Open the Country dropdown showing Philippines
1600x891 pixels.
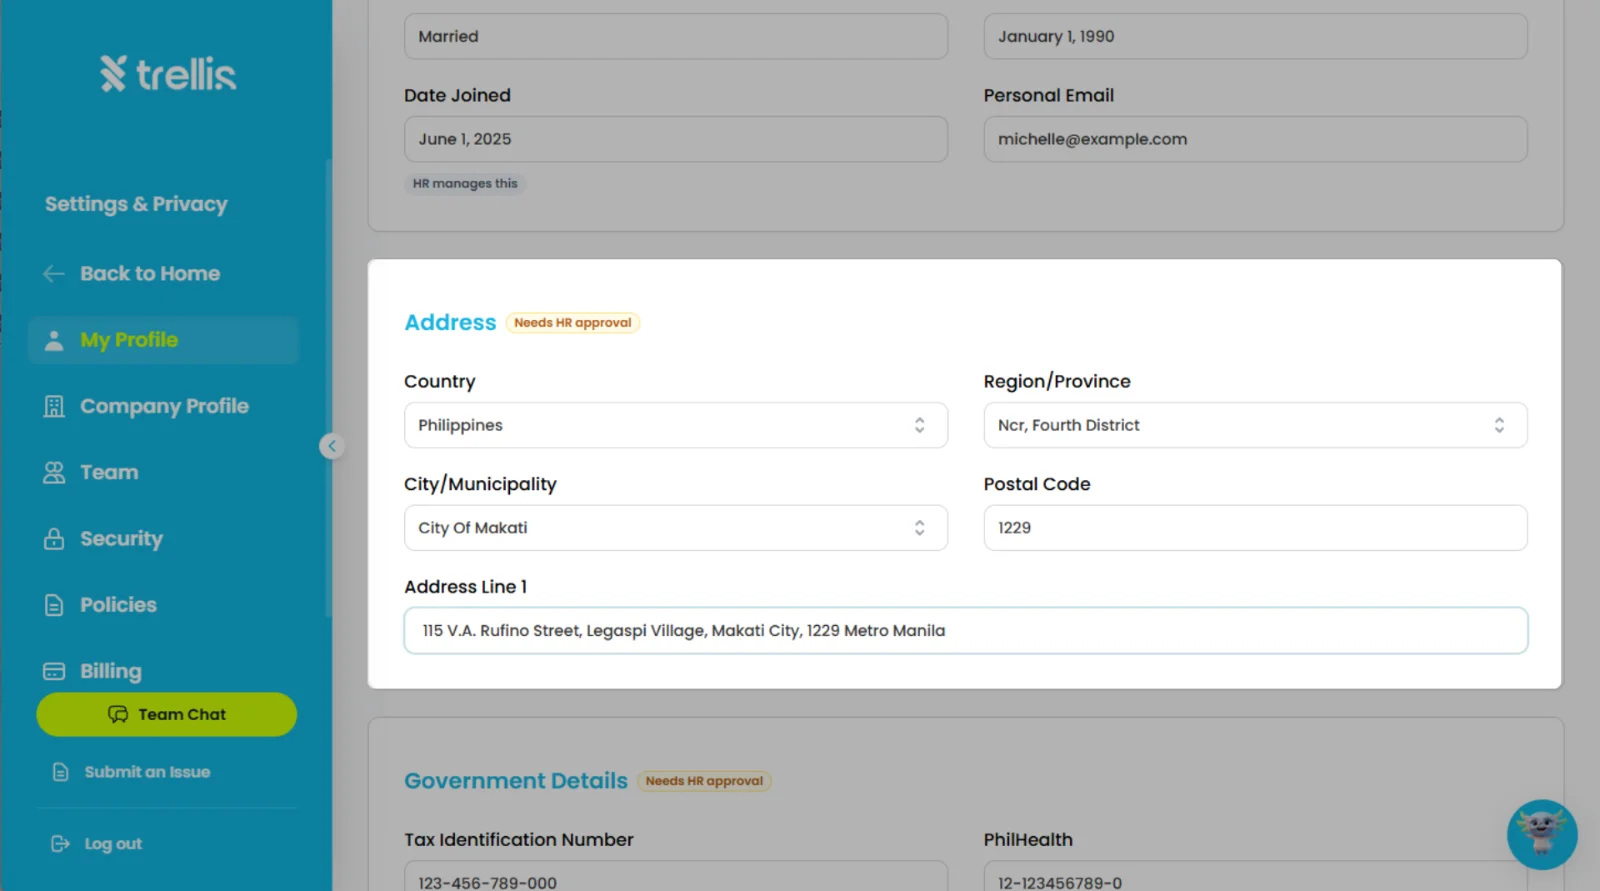676,425
